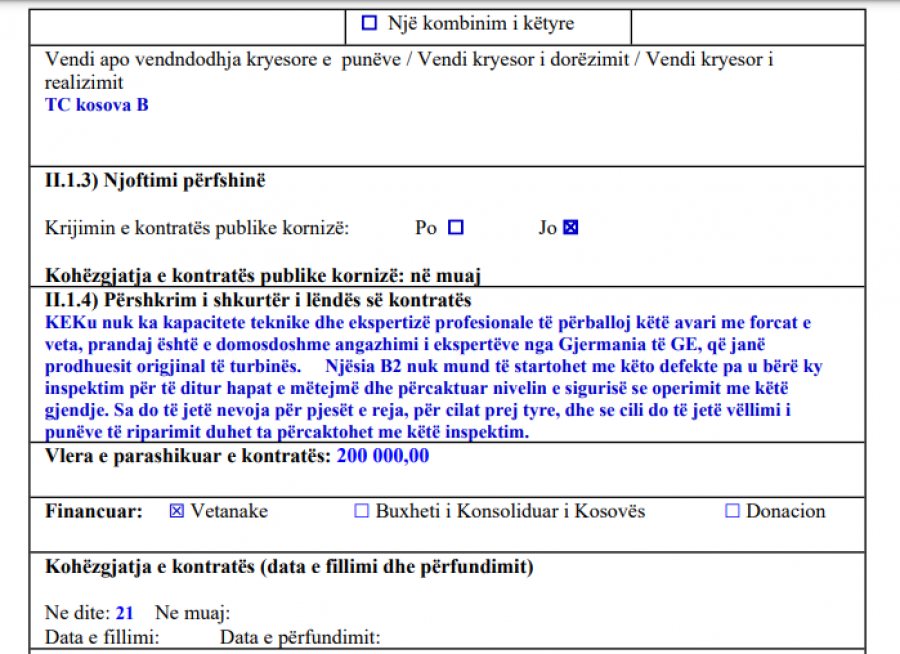Screen dimensions: 900x654
Task: Click 'Kohëzgjatja e kontratës (data e fillimi dhe përfundimit)' heading
Action: click(289, 567)
